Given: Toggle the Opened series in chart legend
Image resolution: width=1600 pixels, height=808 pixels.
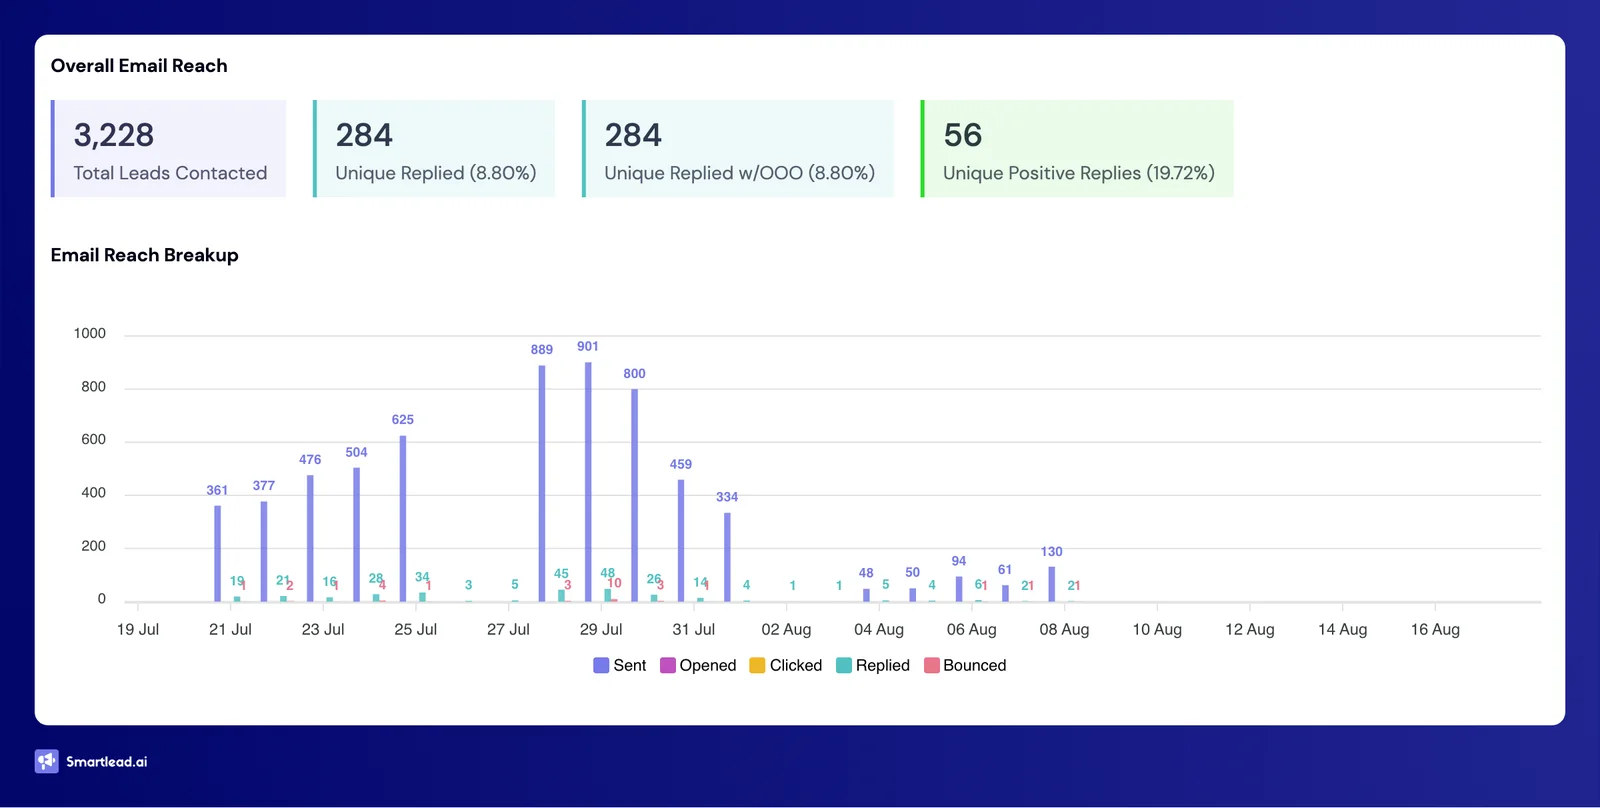Looking at the screenshot, I should click(x=698, y=665).
